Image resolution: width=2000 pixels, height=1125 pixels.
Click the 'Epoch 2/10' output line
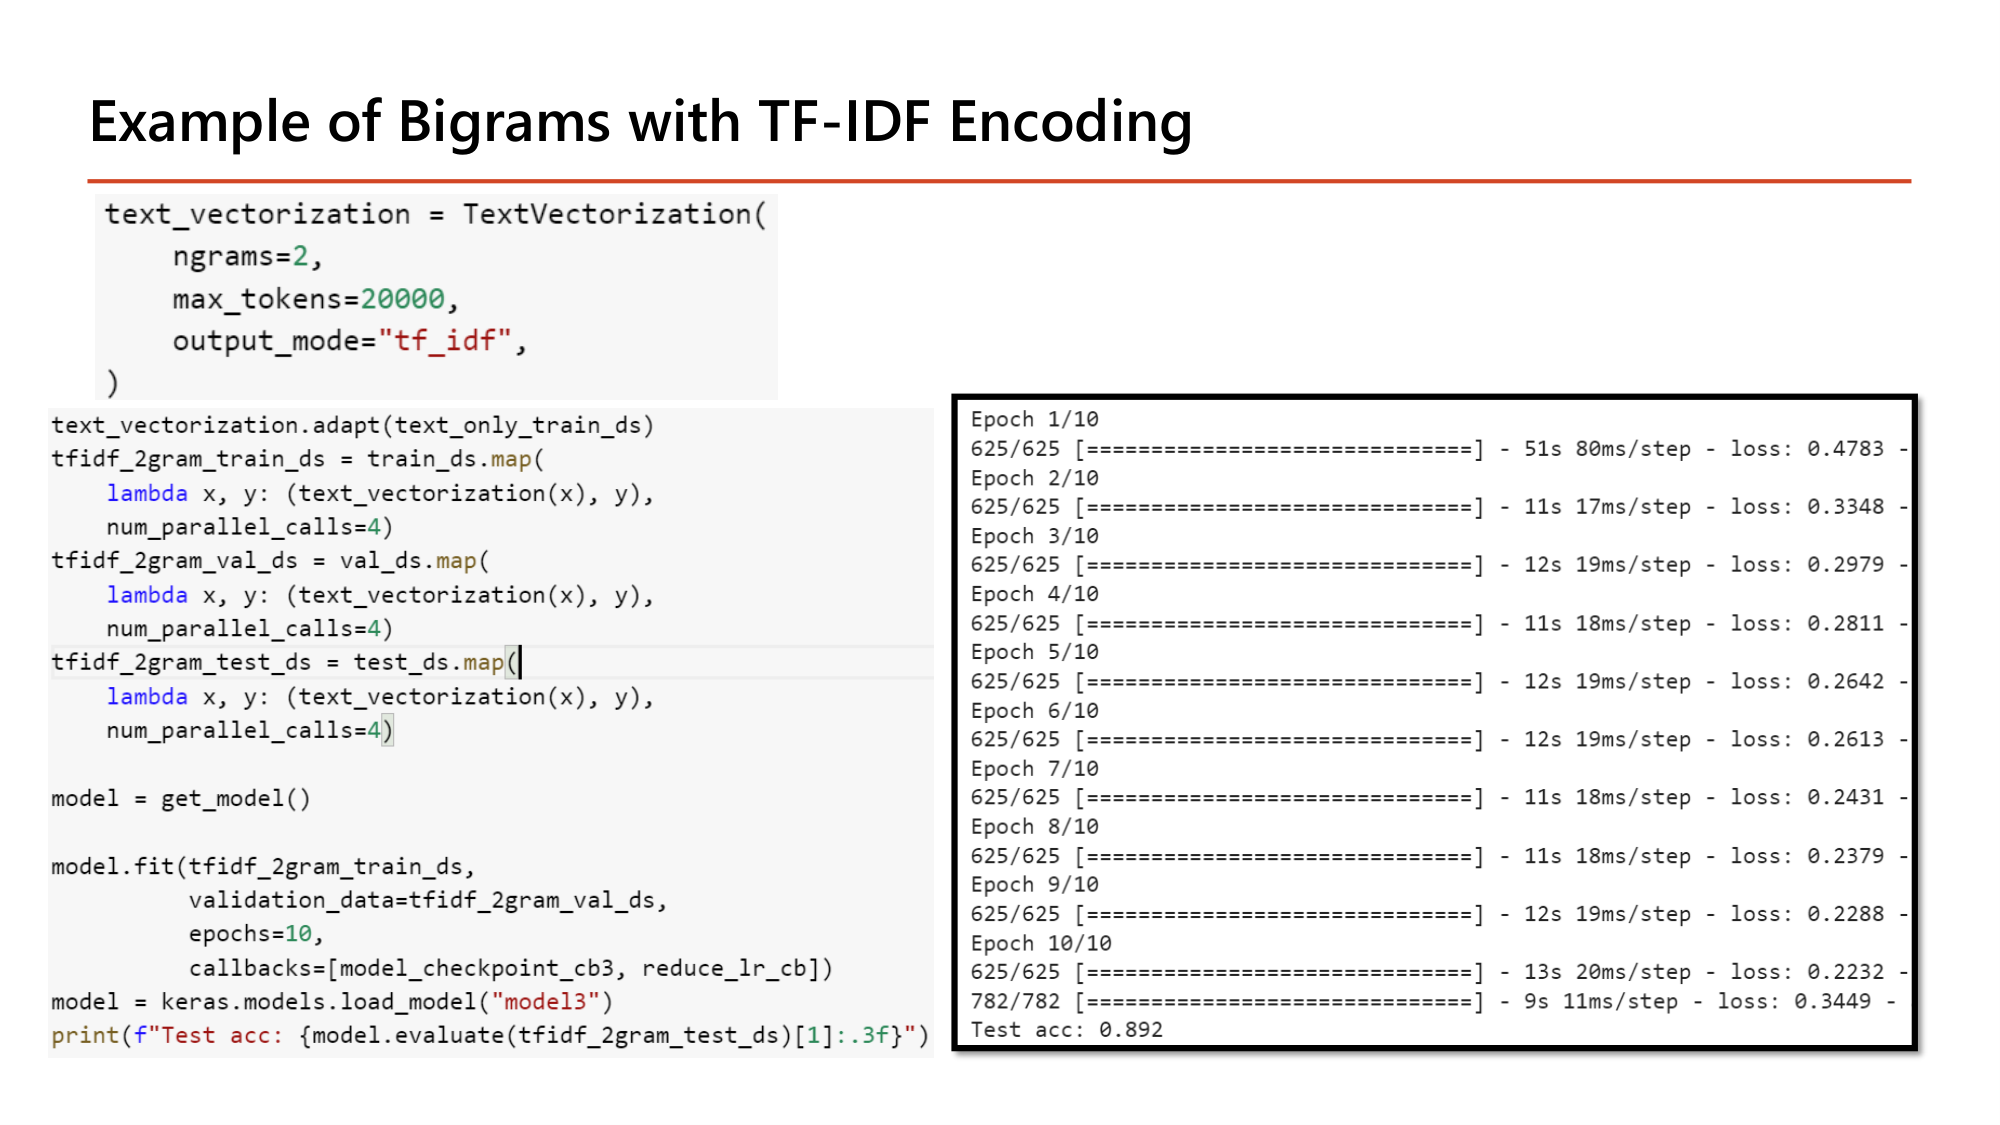1034,478
